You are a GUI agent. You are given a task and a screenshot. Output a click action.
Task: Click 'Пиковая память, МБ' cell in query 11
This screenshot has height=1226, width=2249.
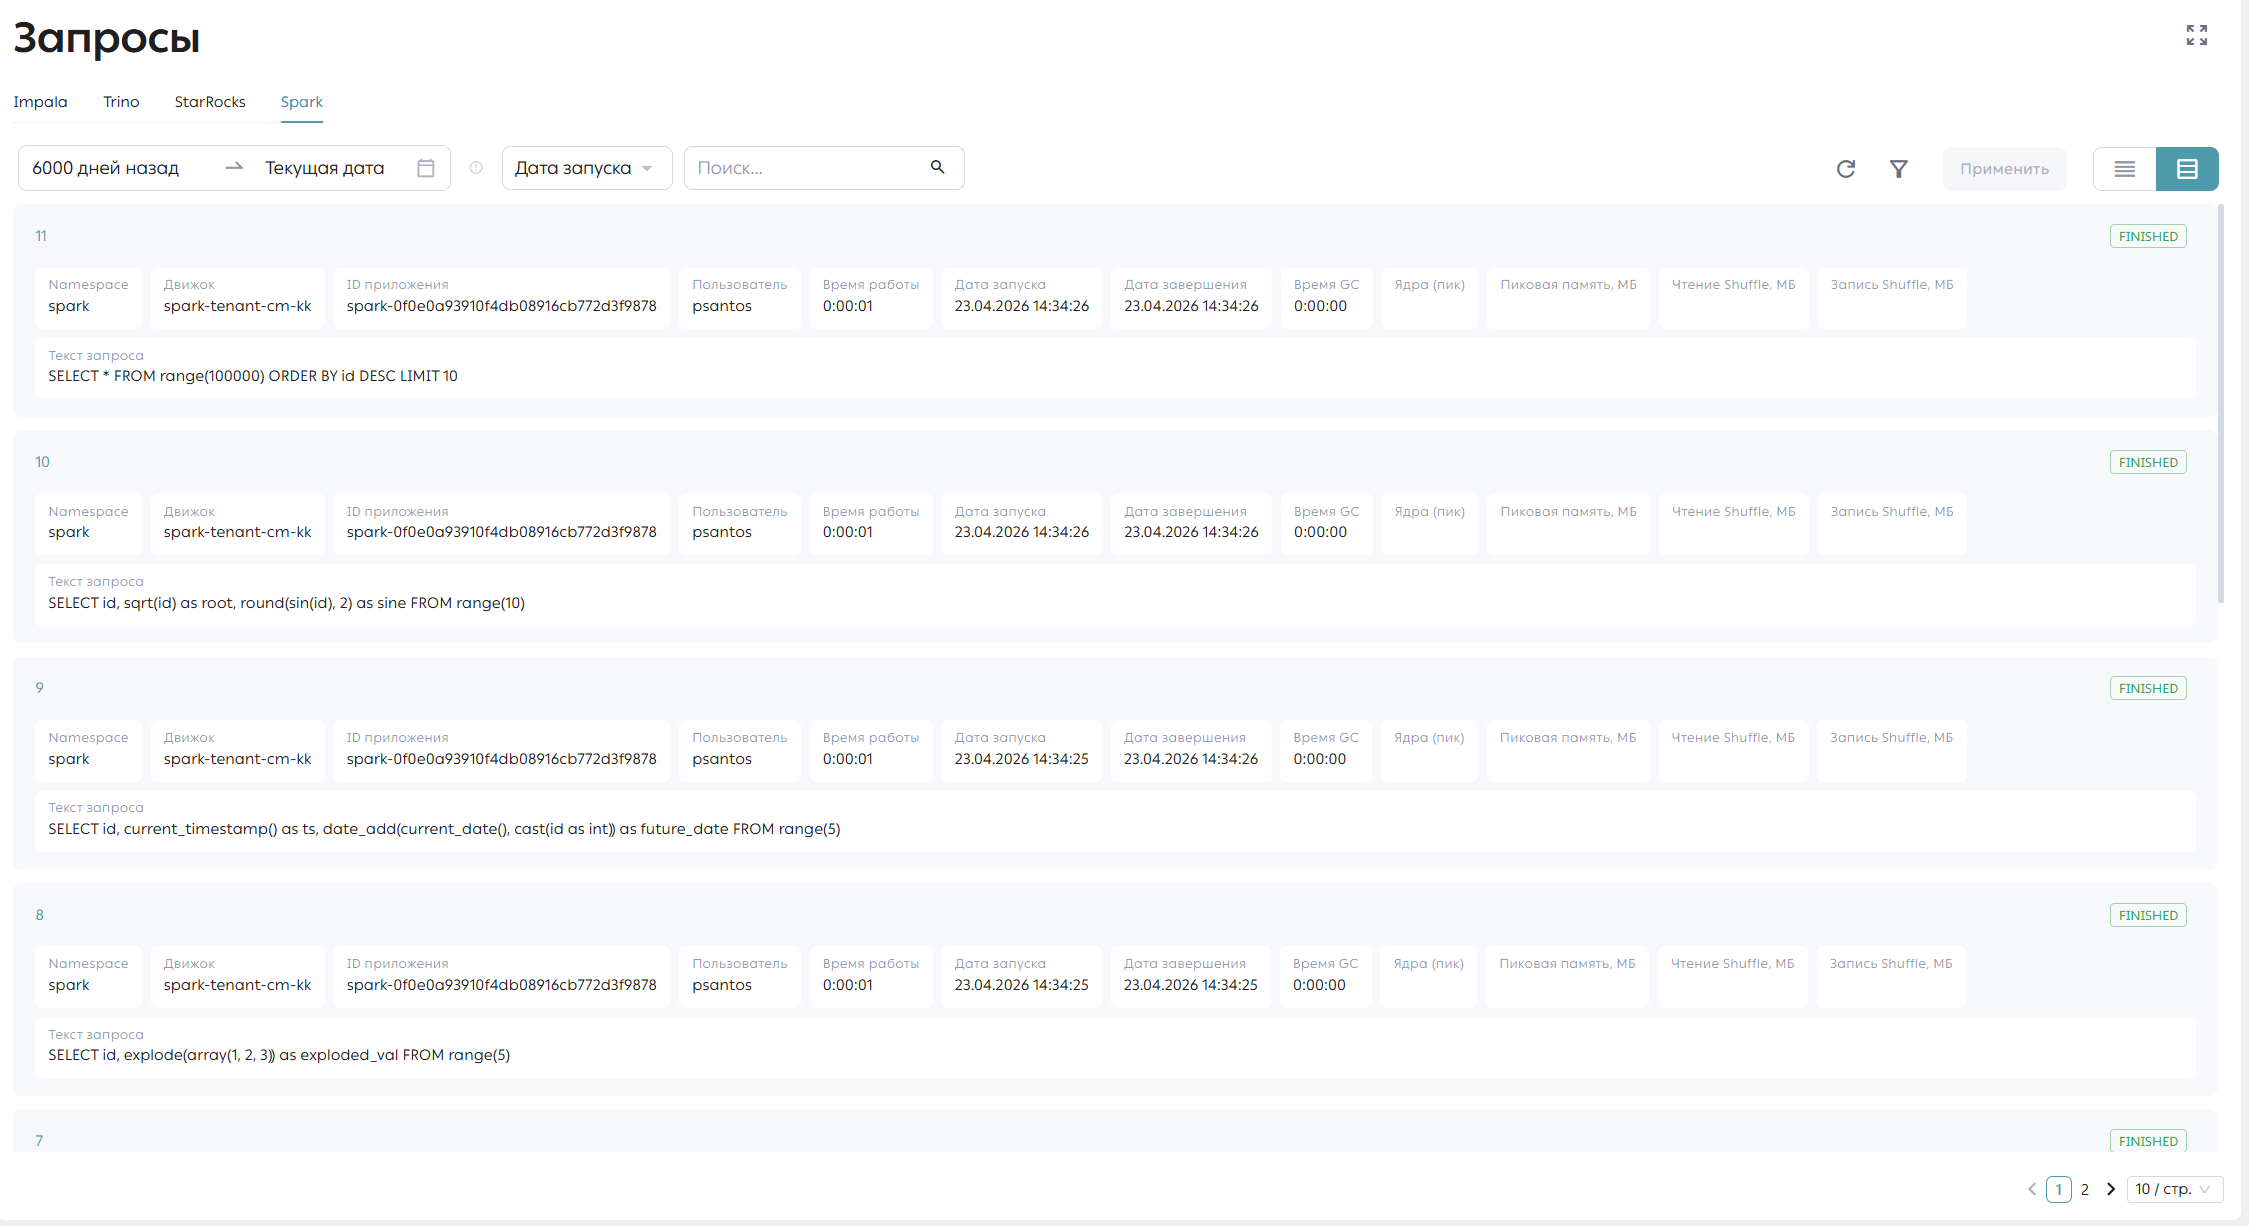tap(1568, 296)
